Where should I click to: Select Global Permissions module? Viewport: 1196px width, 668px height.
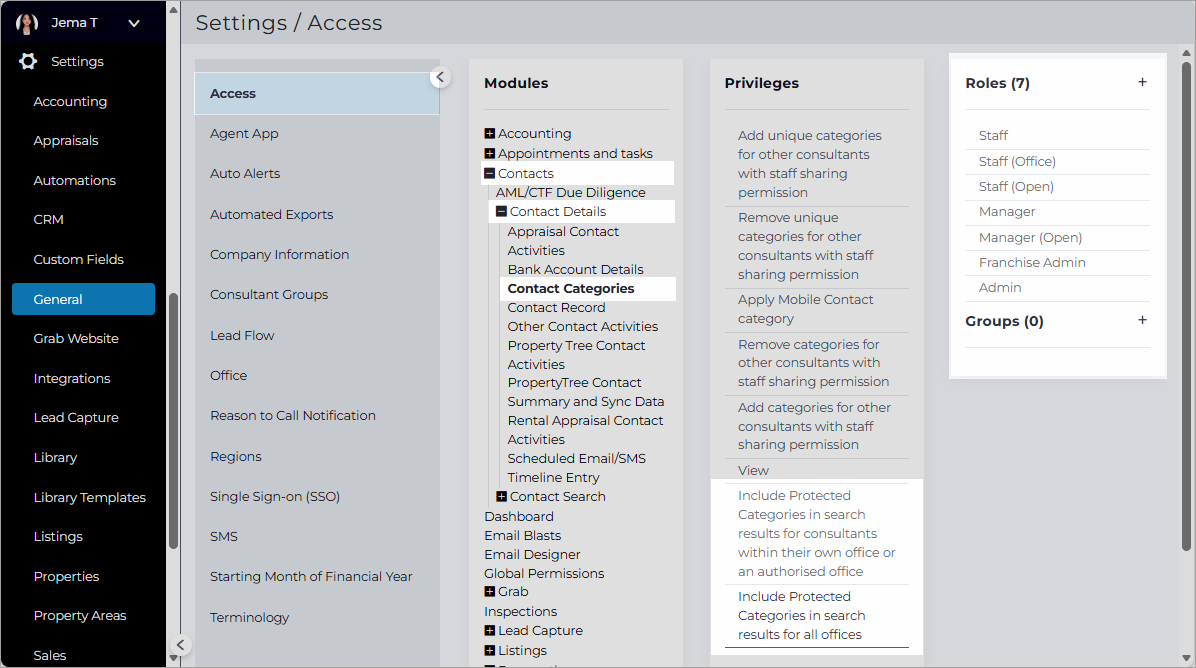point(544,573)
